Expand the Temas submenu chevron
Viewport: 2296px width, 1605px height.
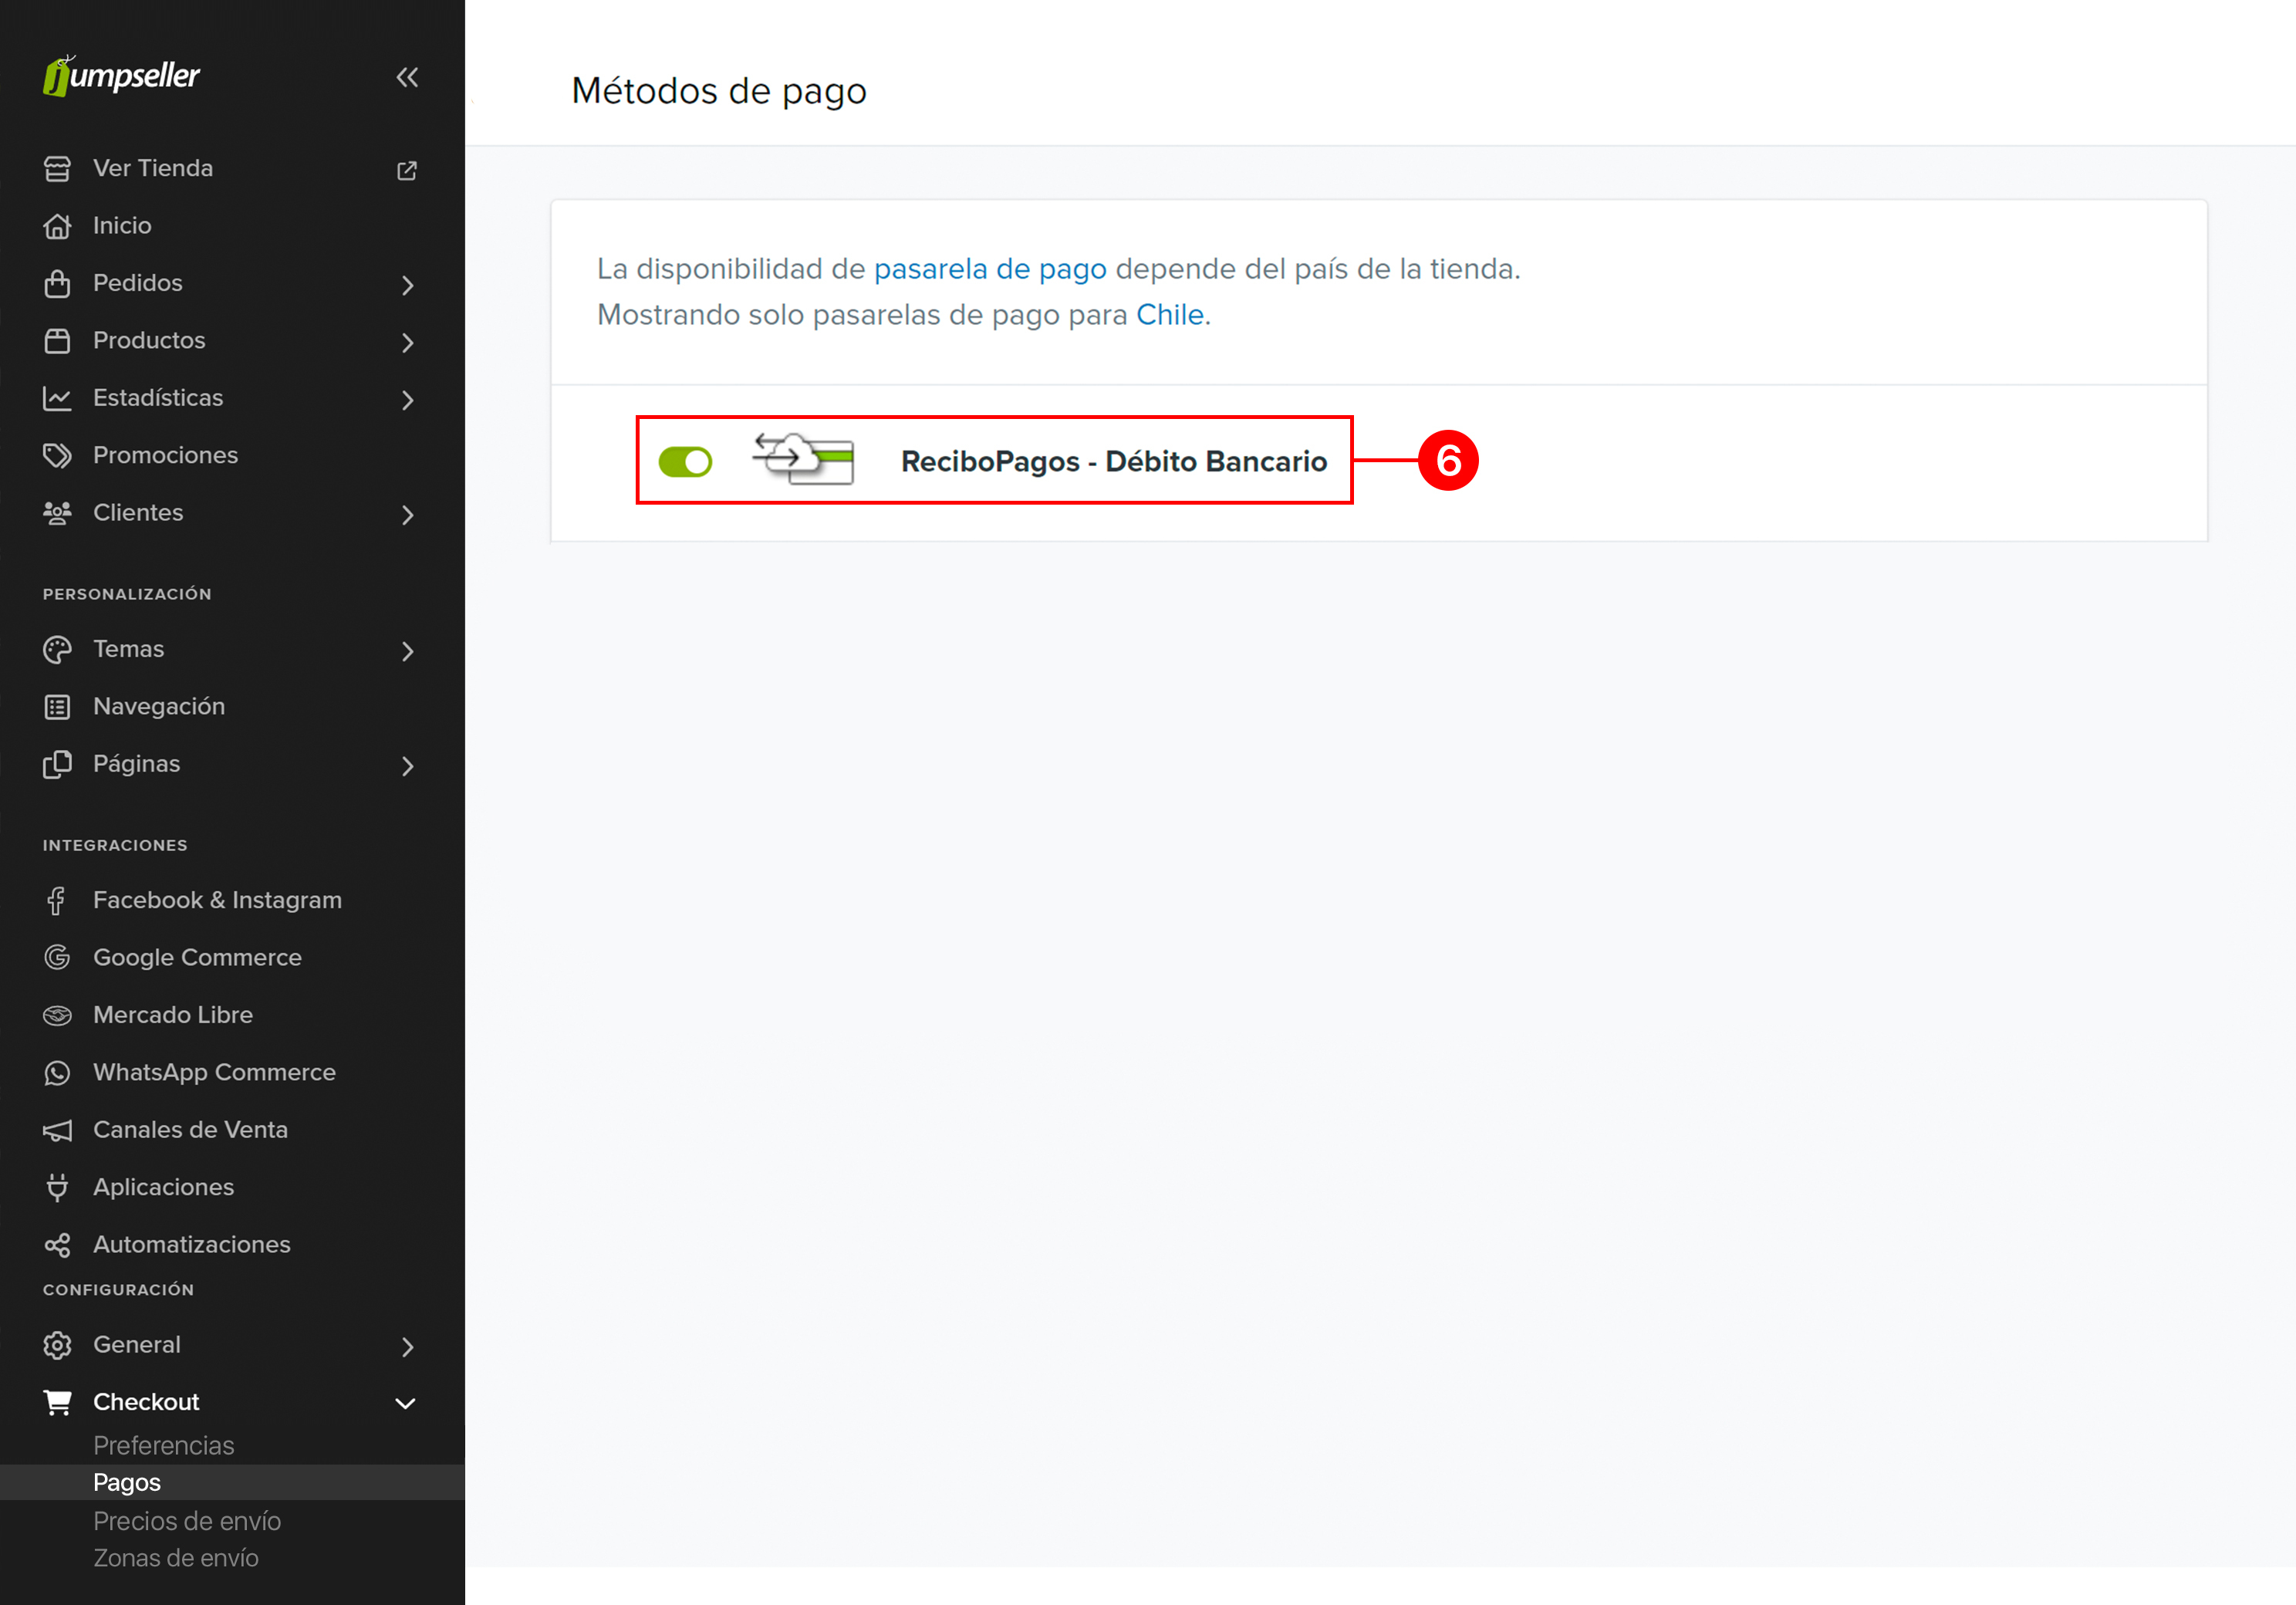pos(407,652)
